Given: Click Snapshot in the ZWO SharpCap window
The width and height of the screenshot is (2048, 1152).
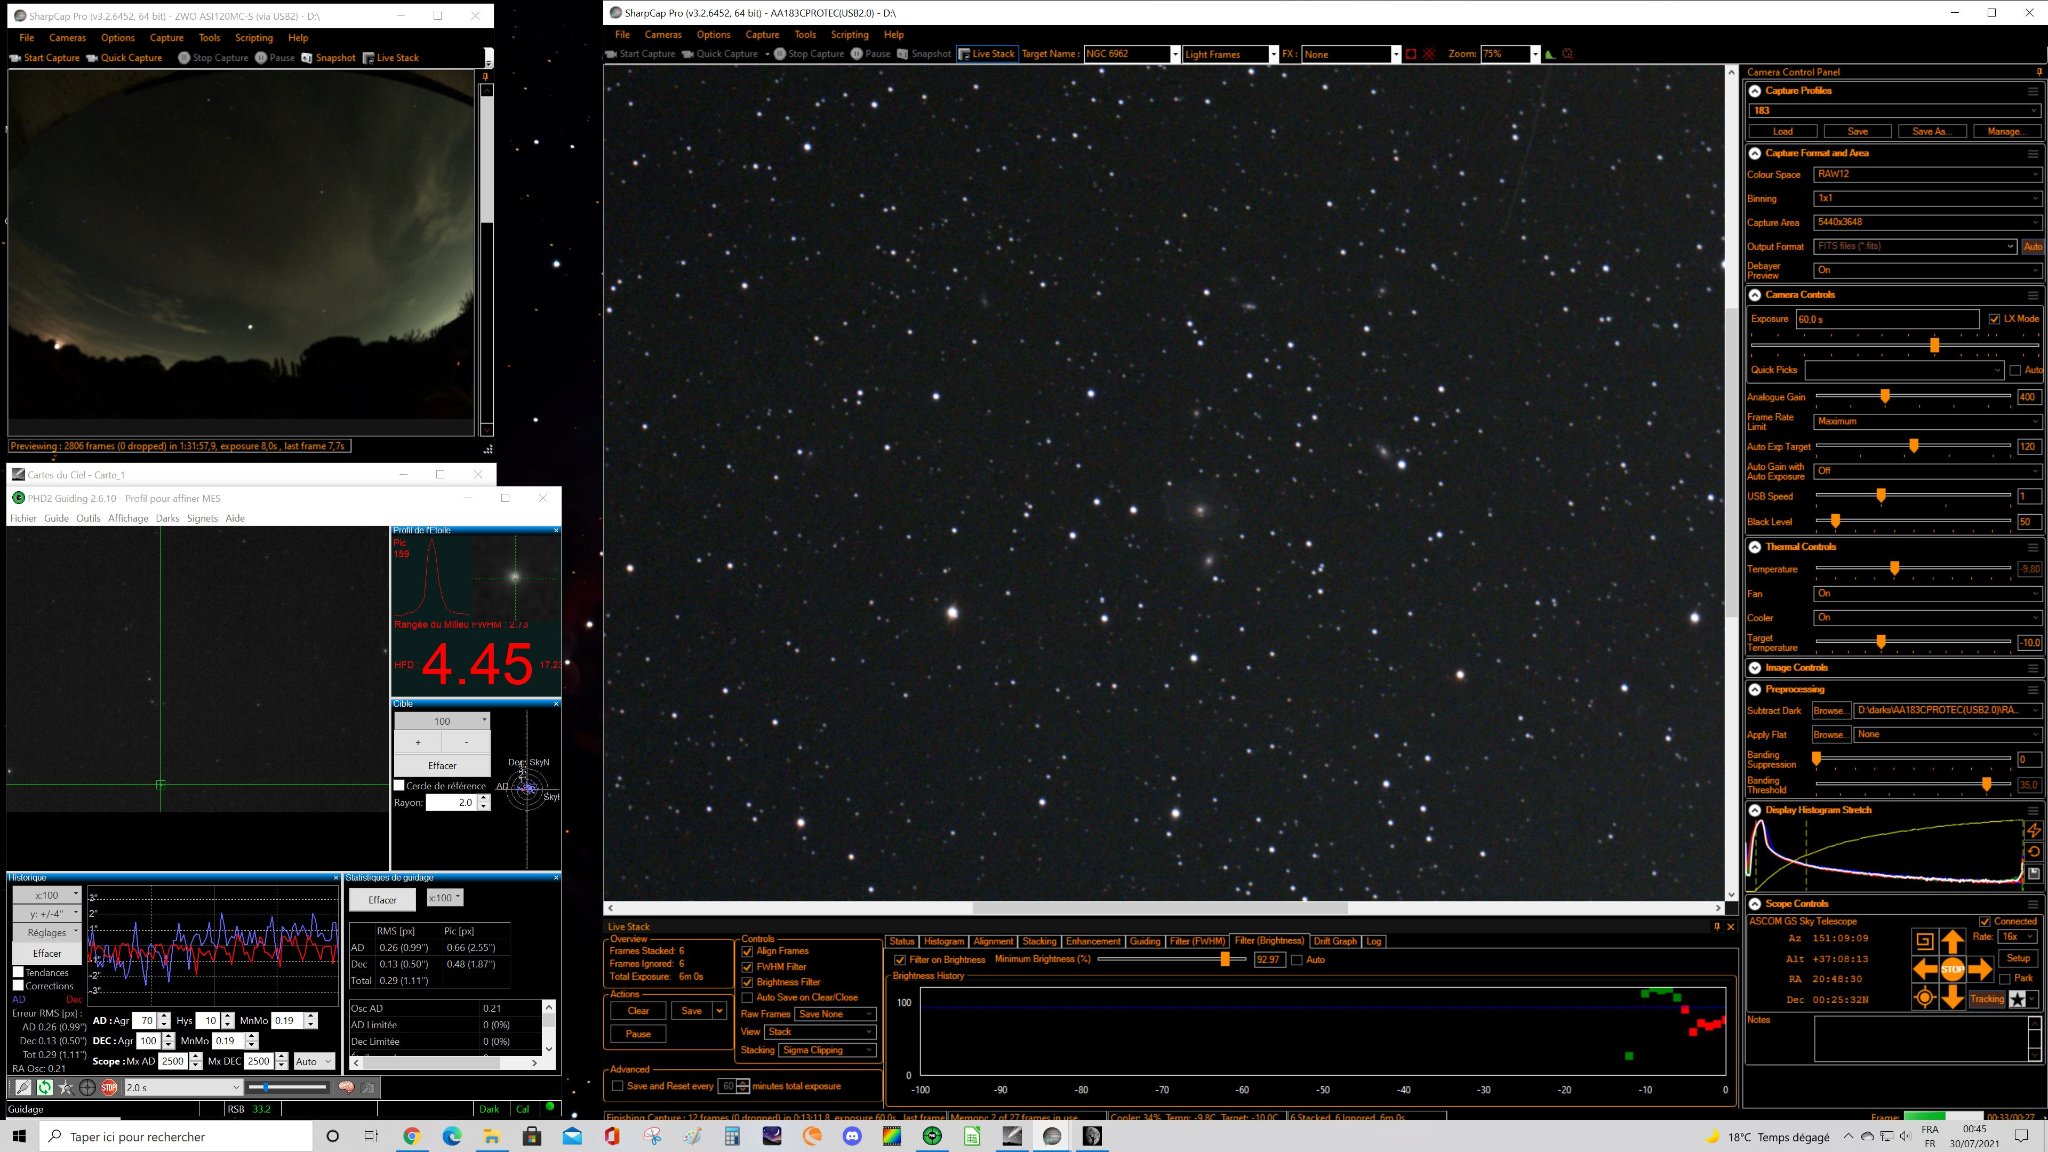Looking at the screenshot, I should point(329,58).
